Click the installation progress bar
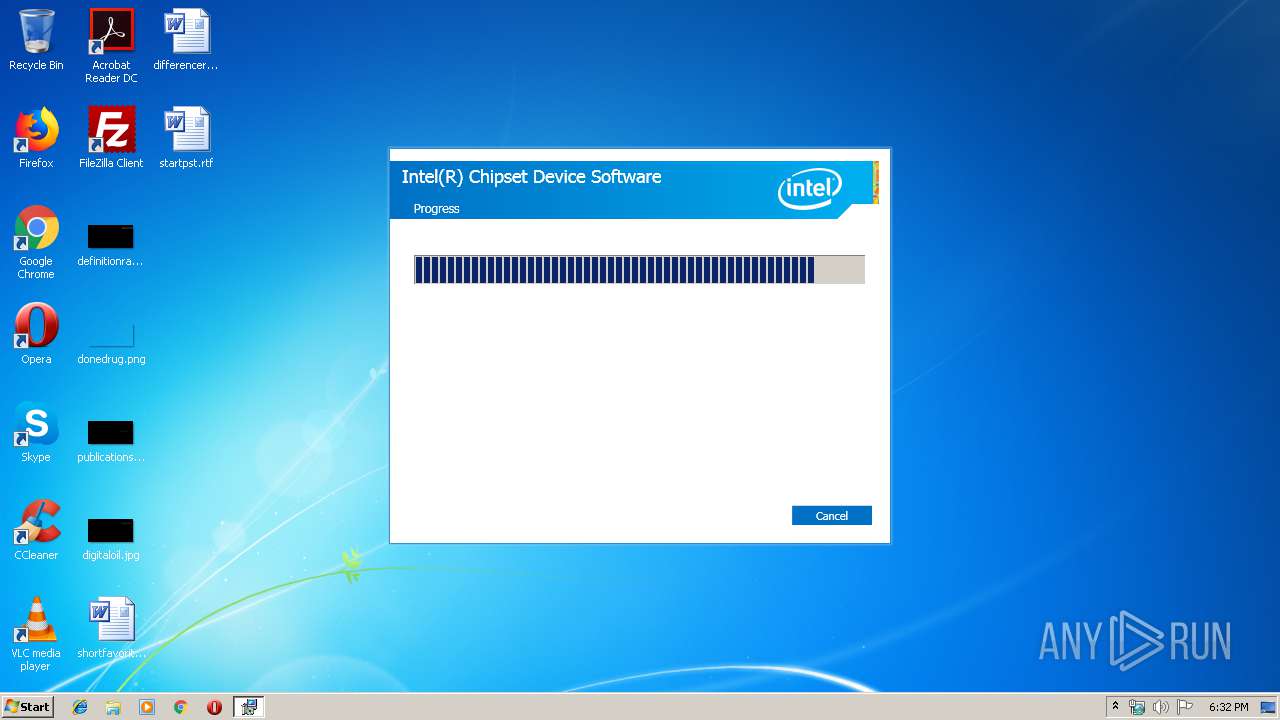 click(x=639, y=270)
